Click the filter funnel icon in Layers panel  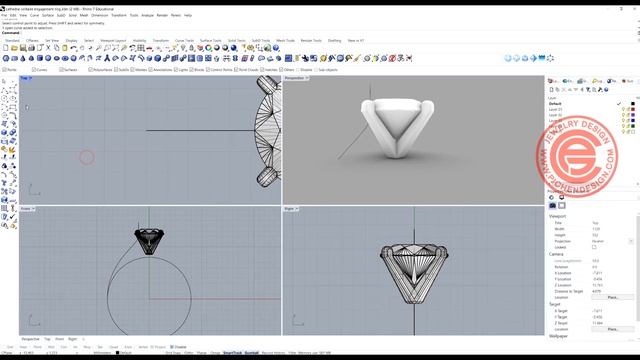tap(588, 89)
